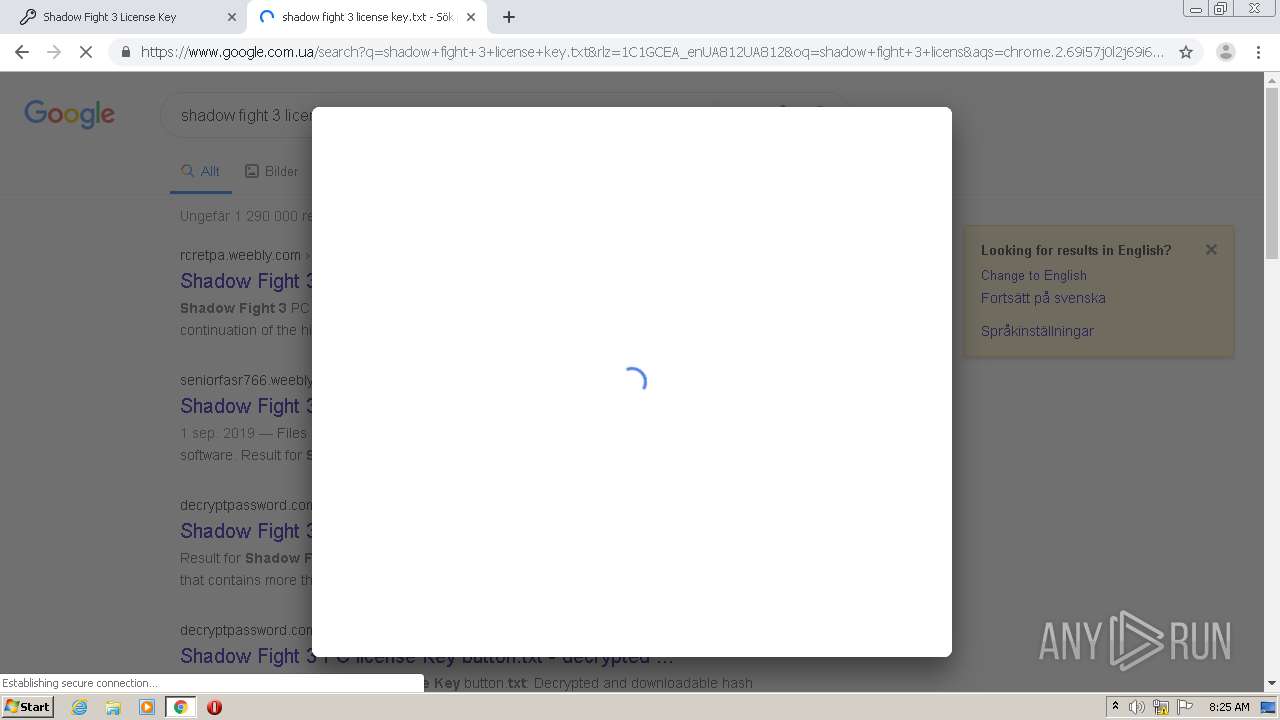Open the Chrome three-dot menu
1280x720 pixels.
[1258, 52]
